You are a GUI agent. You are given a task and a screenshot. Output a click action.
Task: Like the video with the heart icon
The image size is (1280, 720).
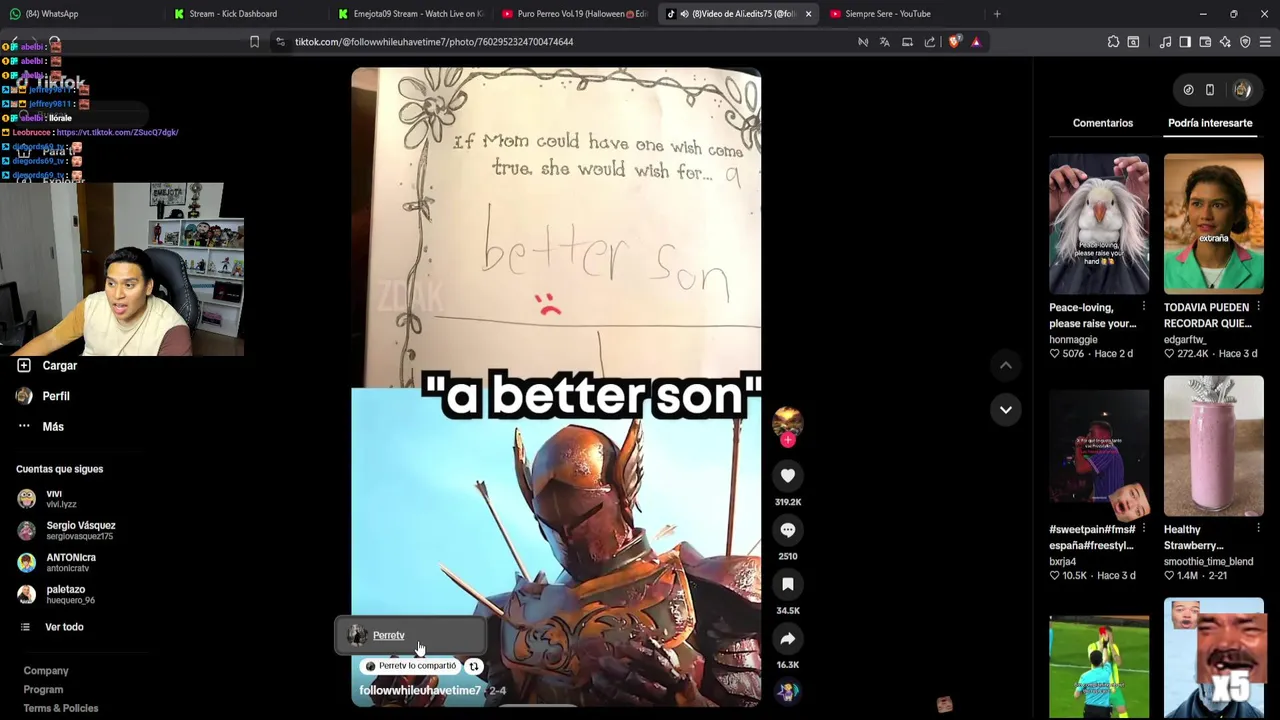(x=788, y=476)
